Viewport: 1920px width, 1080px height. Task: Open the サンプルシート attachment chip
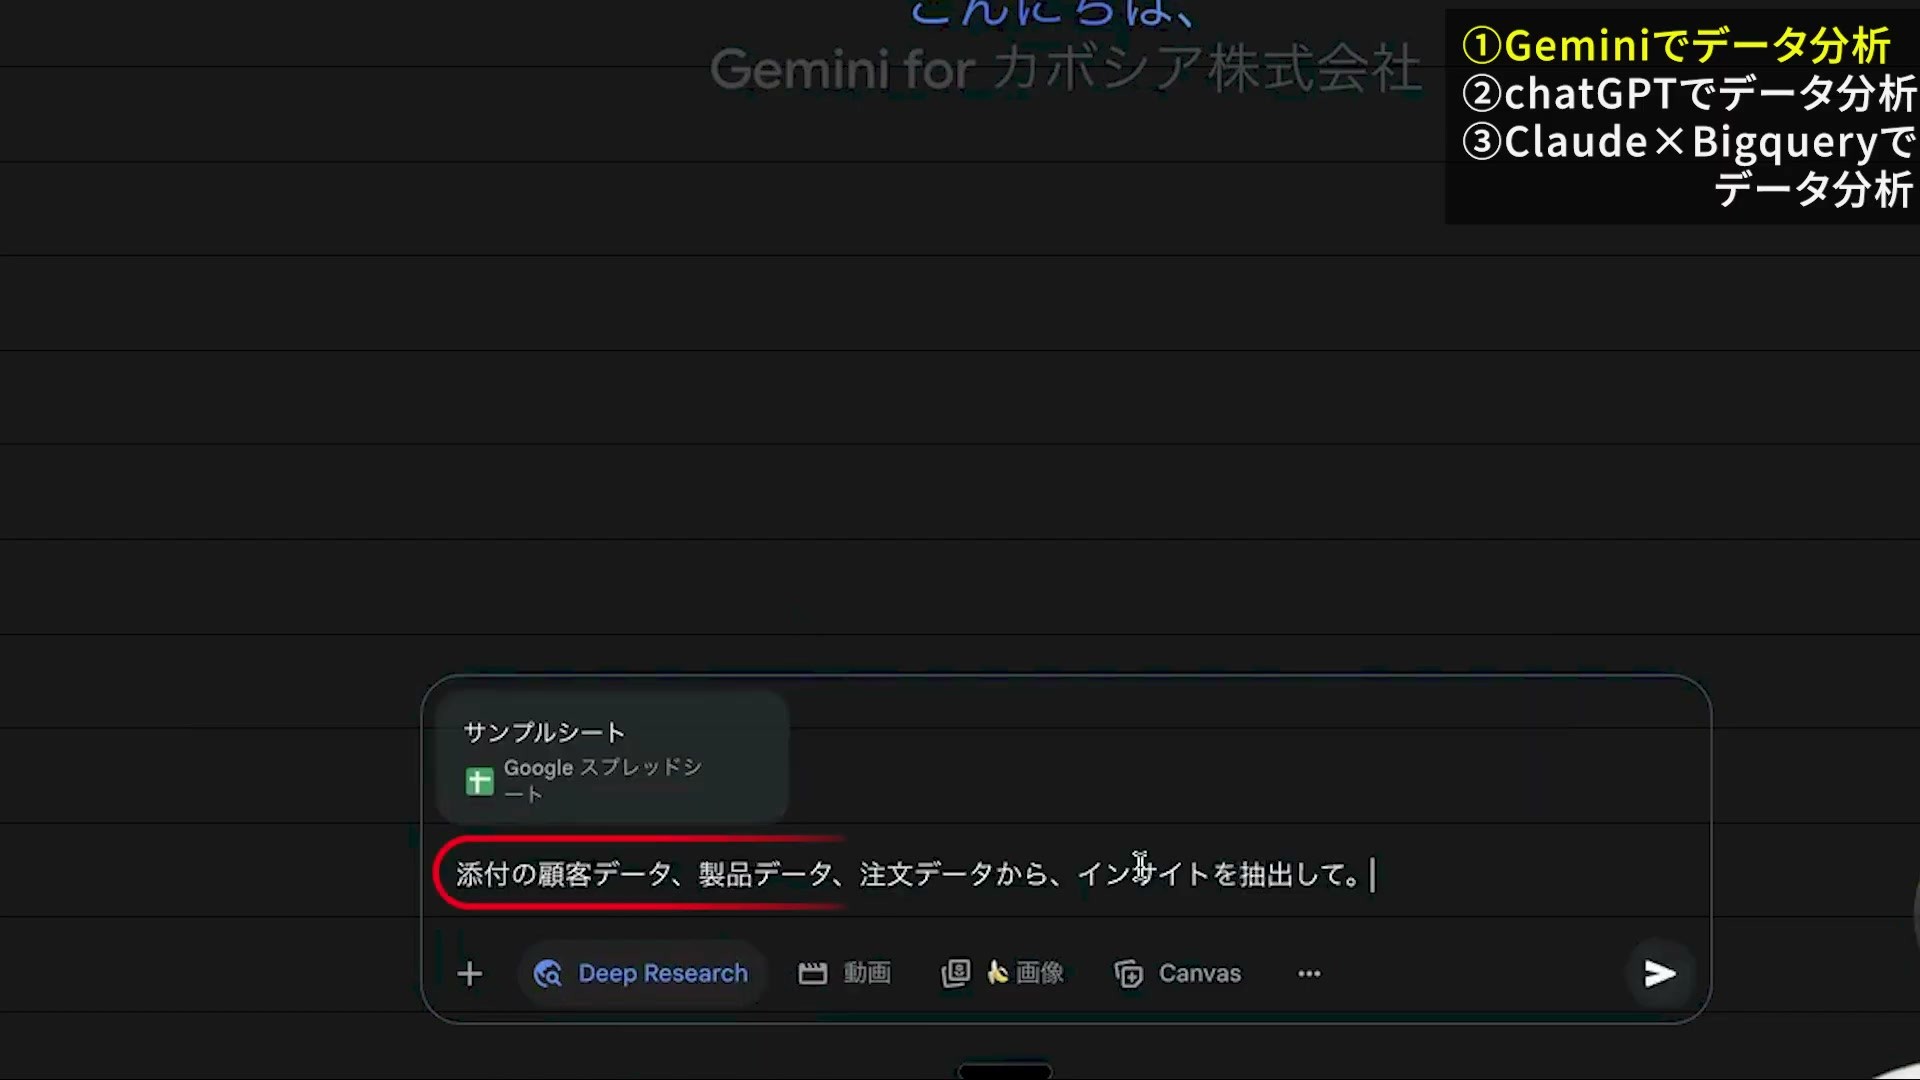point(612,757)
